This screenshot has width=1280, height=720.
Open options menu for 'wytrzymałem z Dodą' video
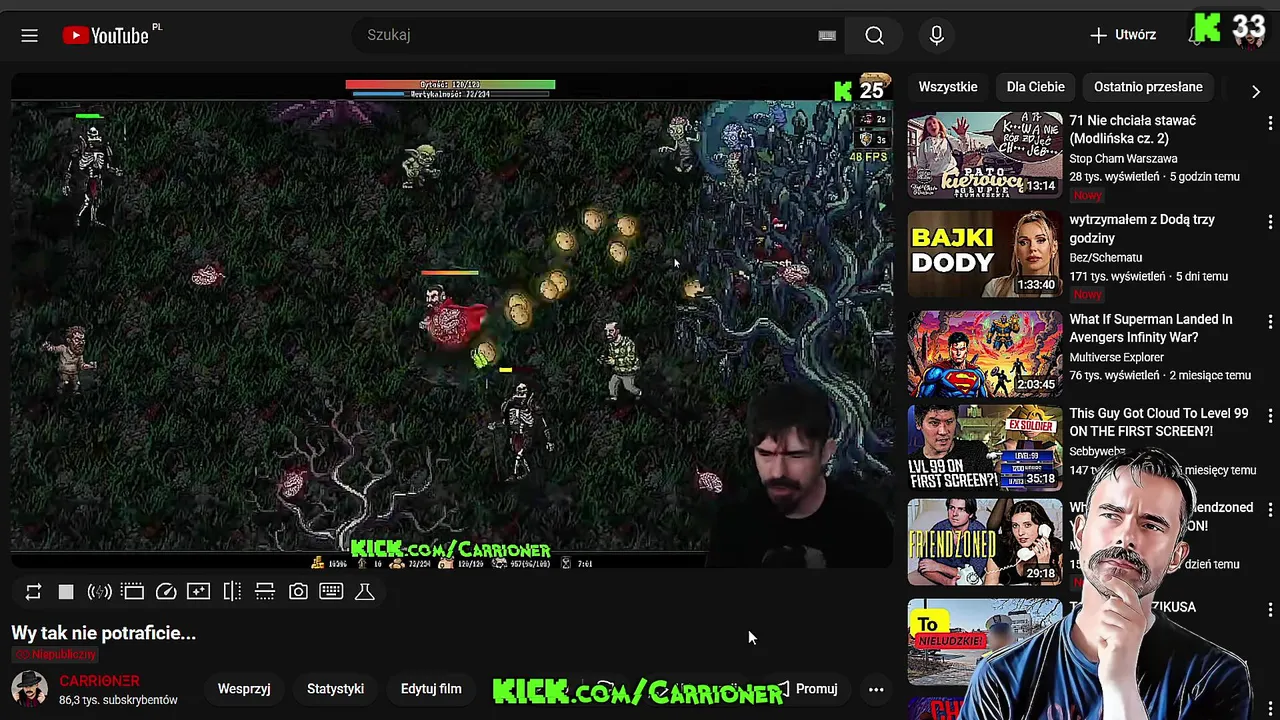[1270, 222]
